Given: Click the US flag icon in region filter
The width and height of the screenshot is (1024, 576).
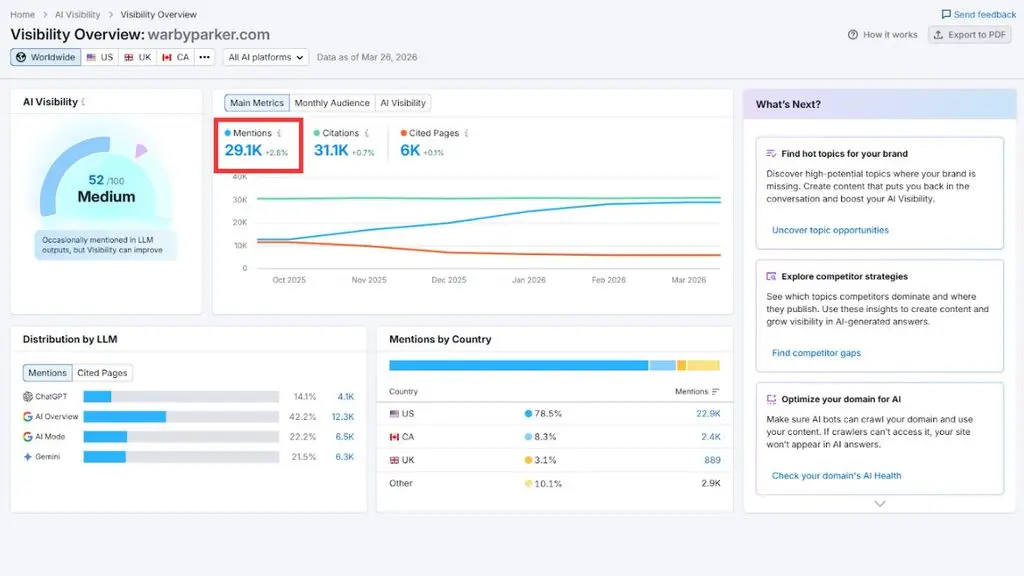Looking at the screenshot, I should pos(91,57).
